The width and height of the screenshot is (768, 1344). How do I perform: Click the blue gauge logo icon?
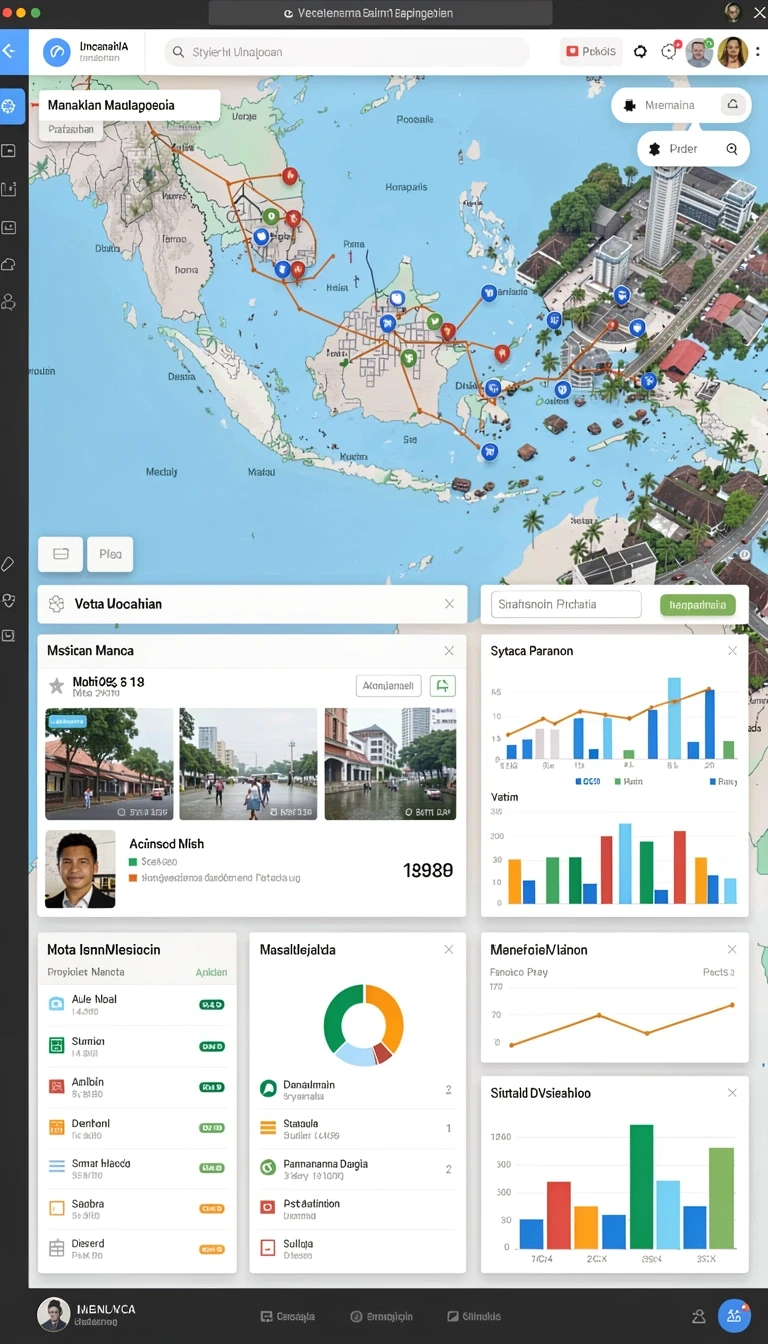[x=57, y=52]
